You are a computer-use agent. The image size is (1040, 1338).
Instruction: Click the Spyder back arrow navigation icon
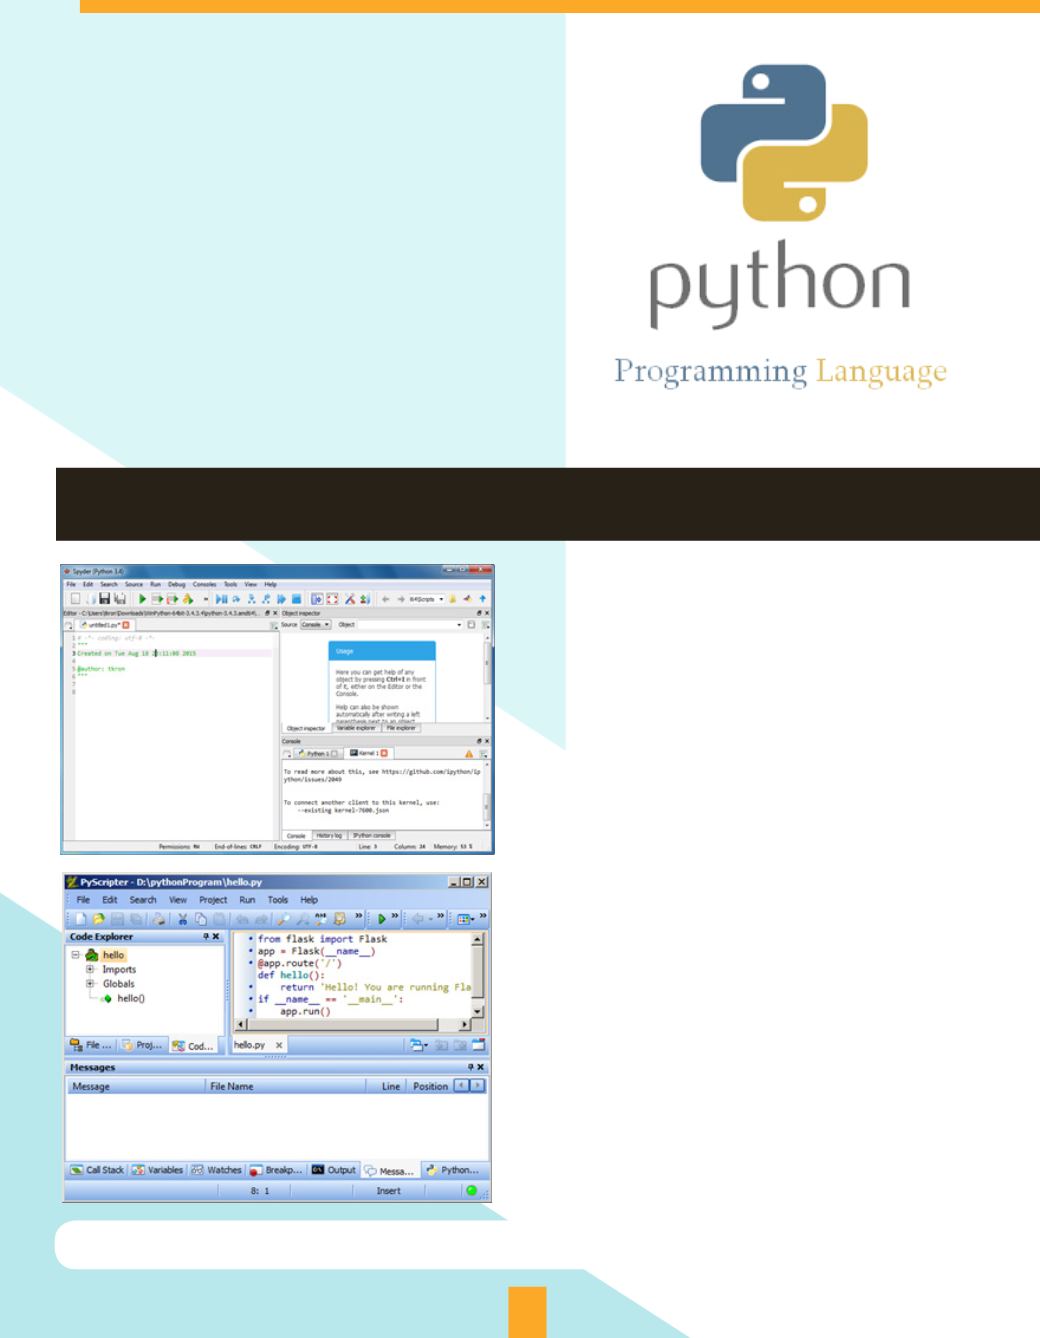pos(385,598)
